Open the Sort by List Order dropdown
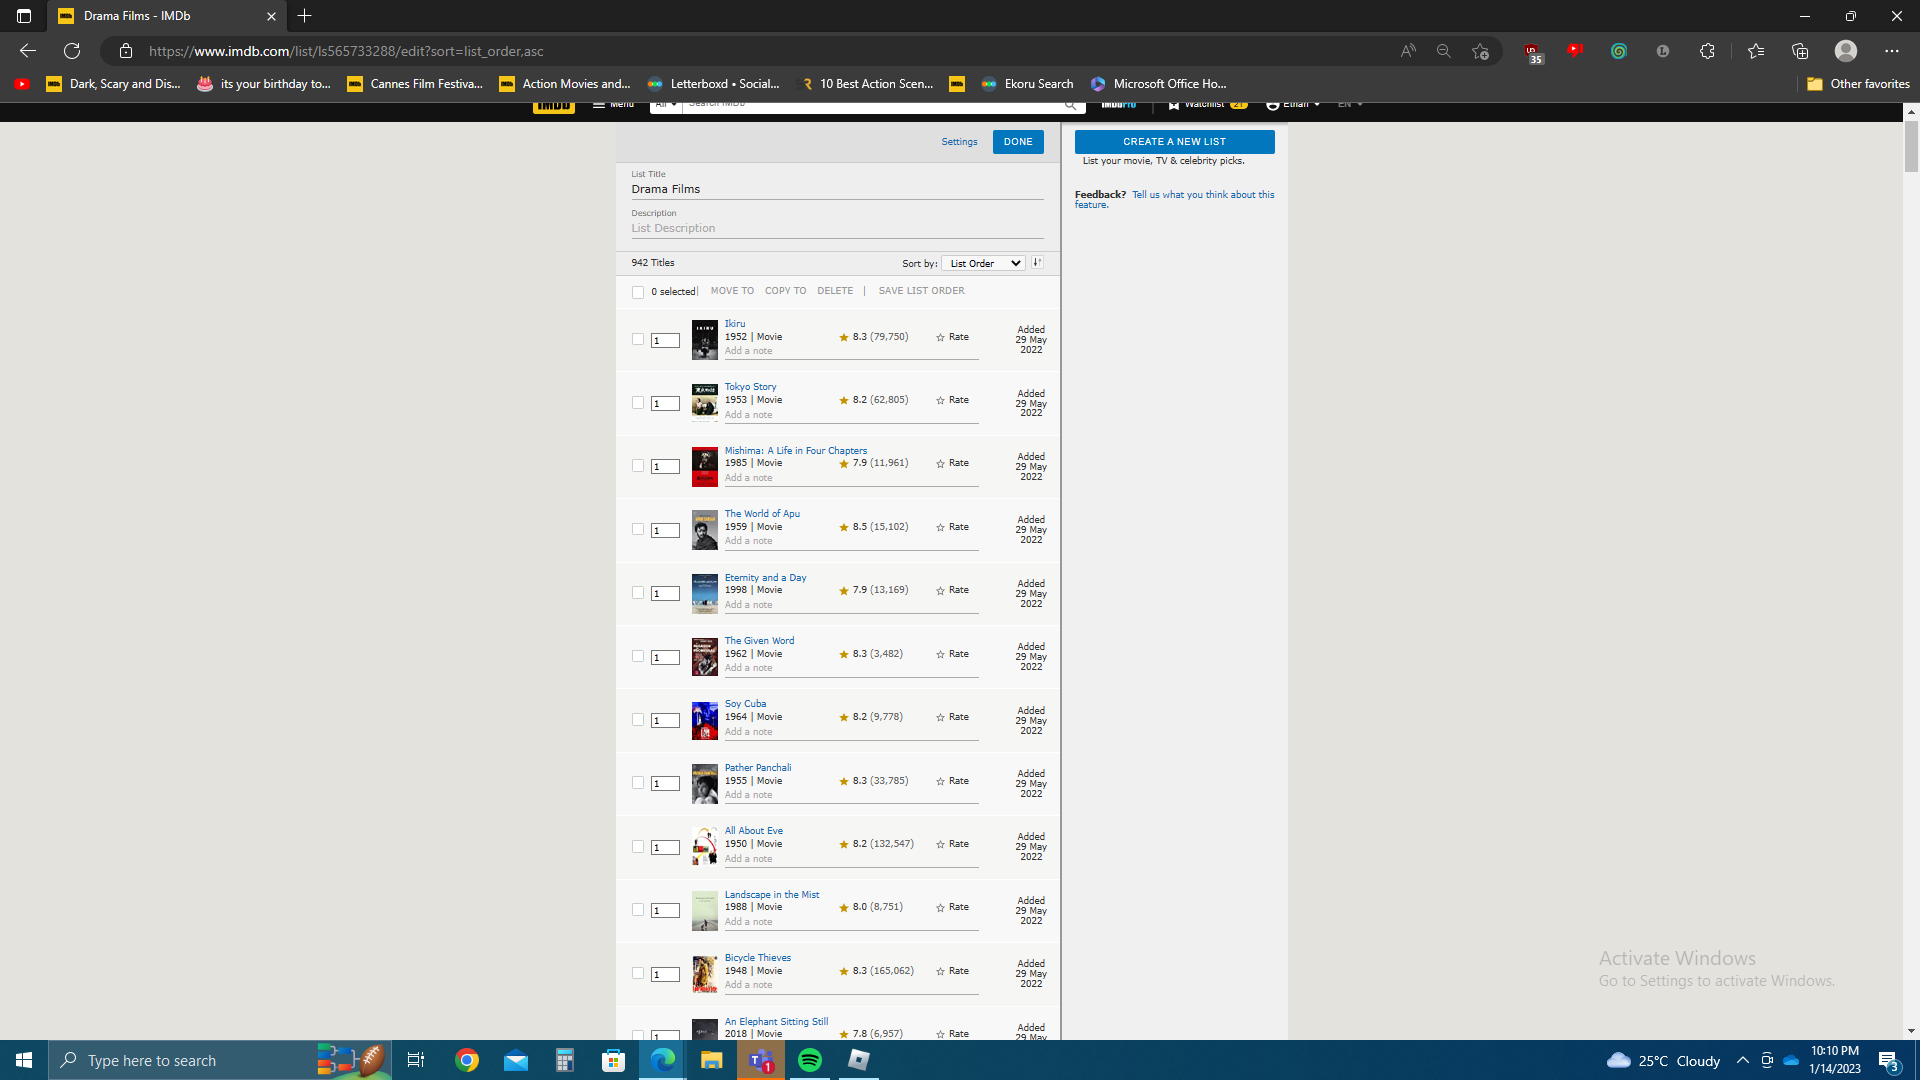The image size is (1920, 1080). coord(982,262)
